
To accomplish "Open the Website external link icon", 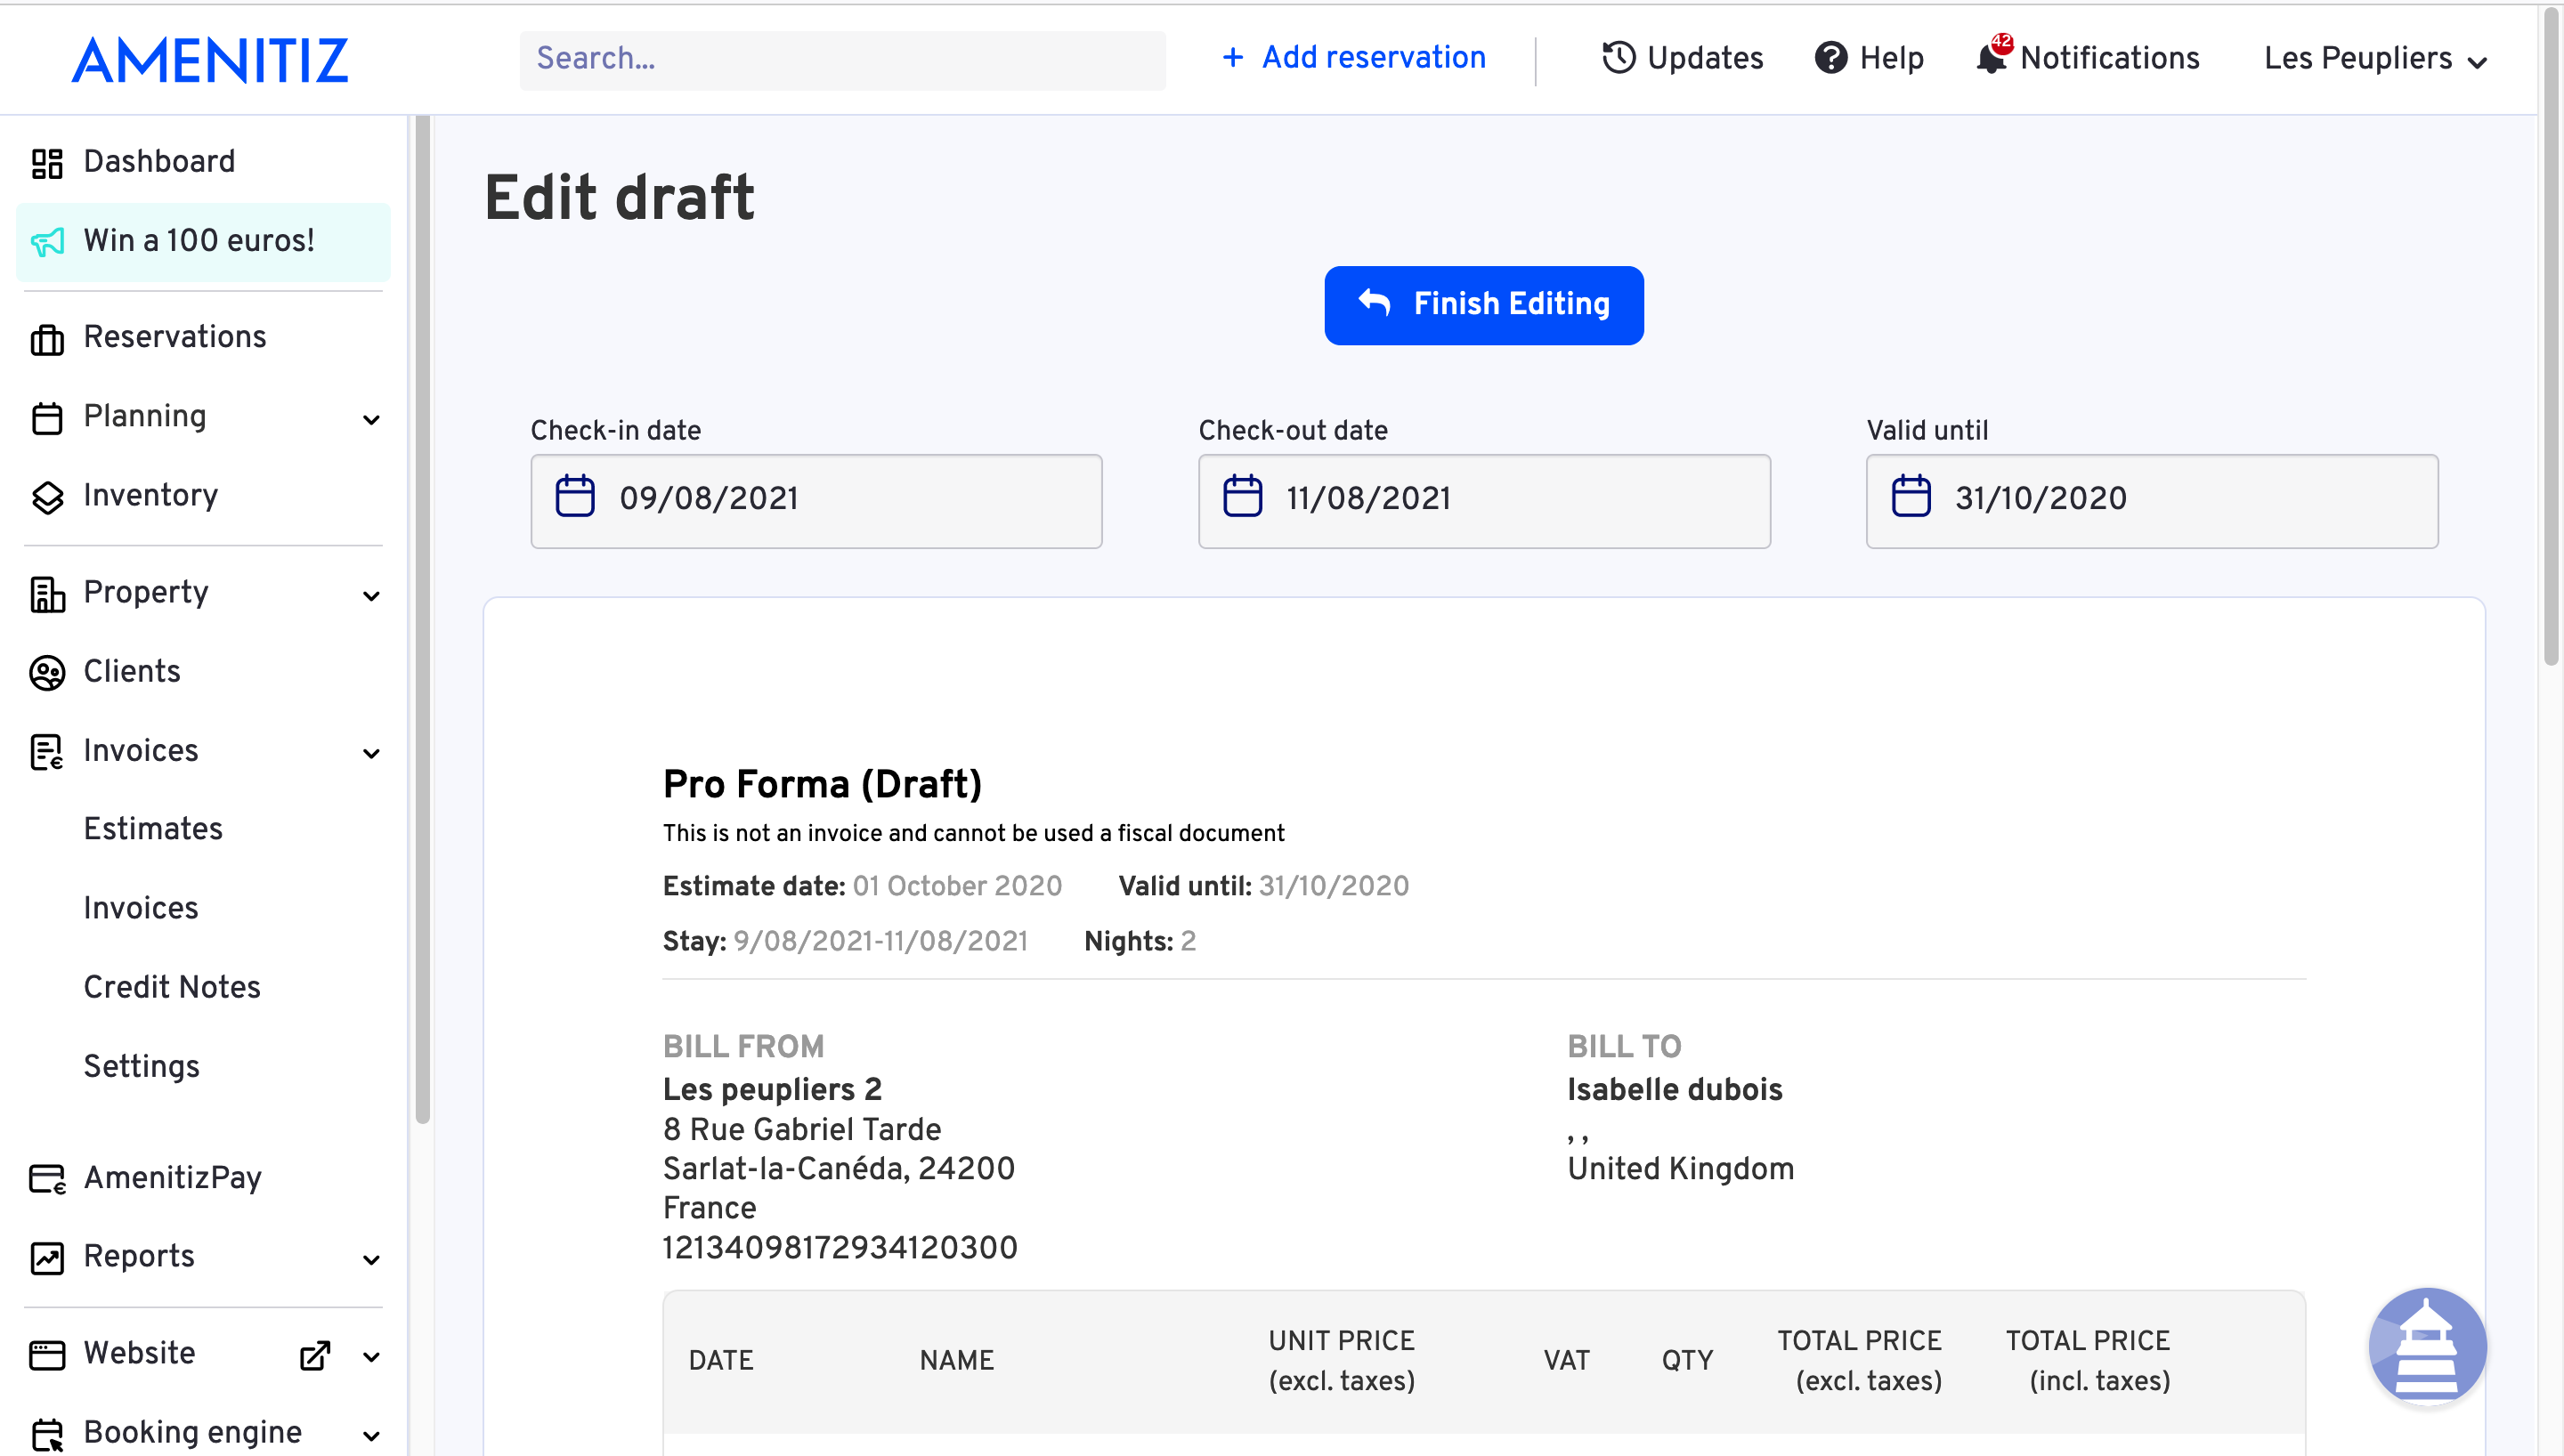I will point(315,1356).
